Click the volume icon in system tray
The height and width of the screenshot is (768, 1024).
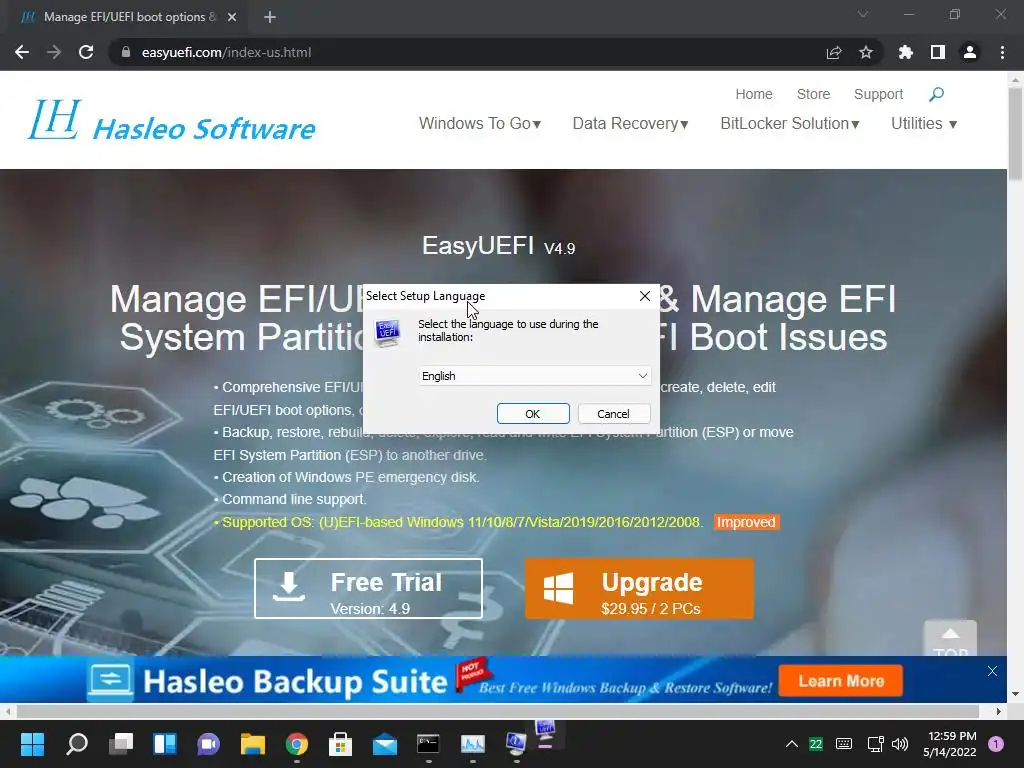tap(900, 744)
